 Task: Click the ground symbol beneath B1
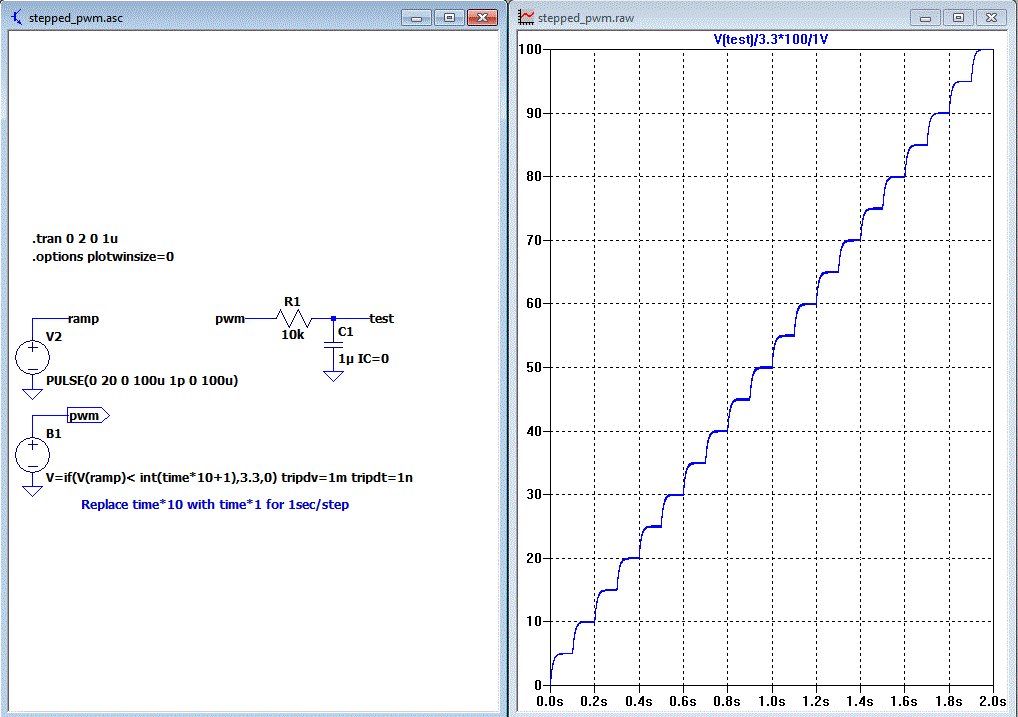pos(32,491)
